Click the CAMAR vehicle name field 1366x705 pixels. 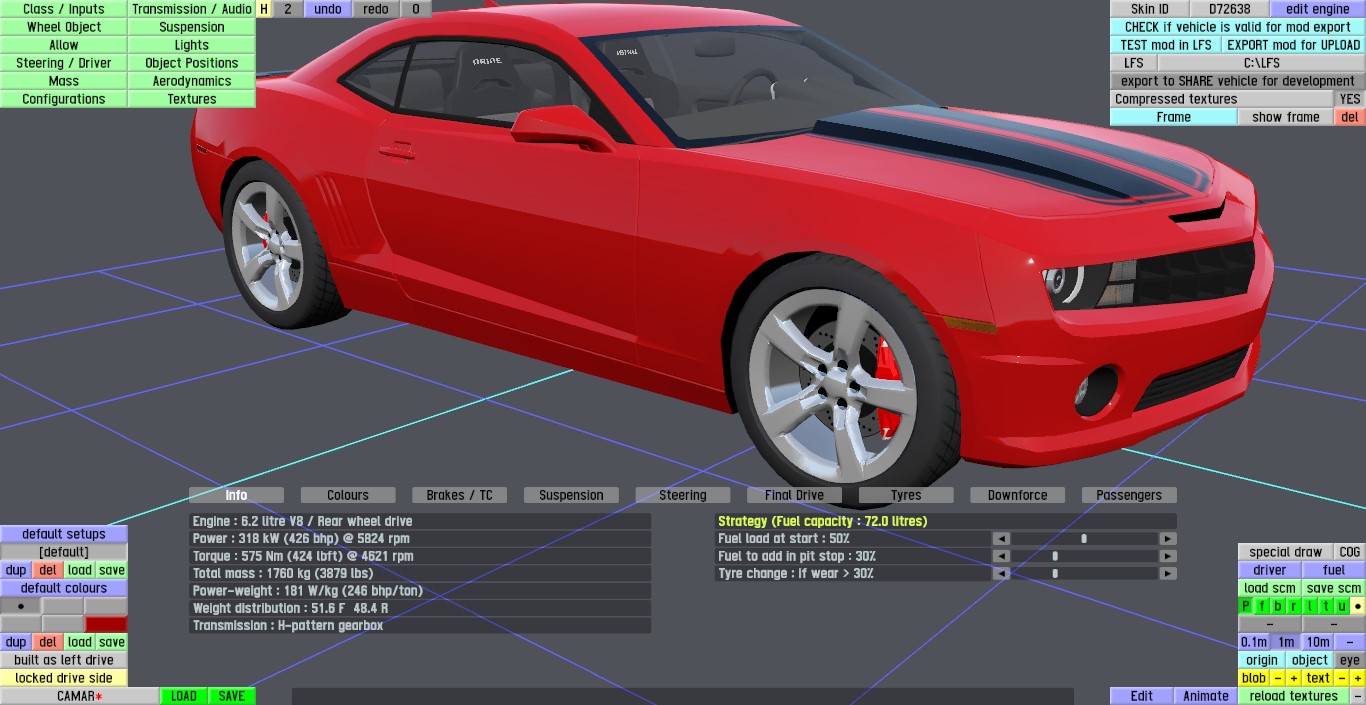[80, 696]
